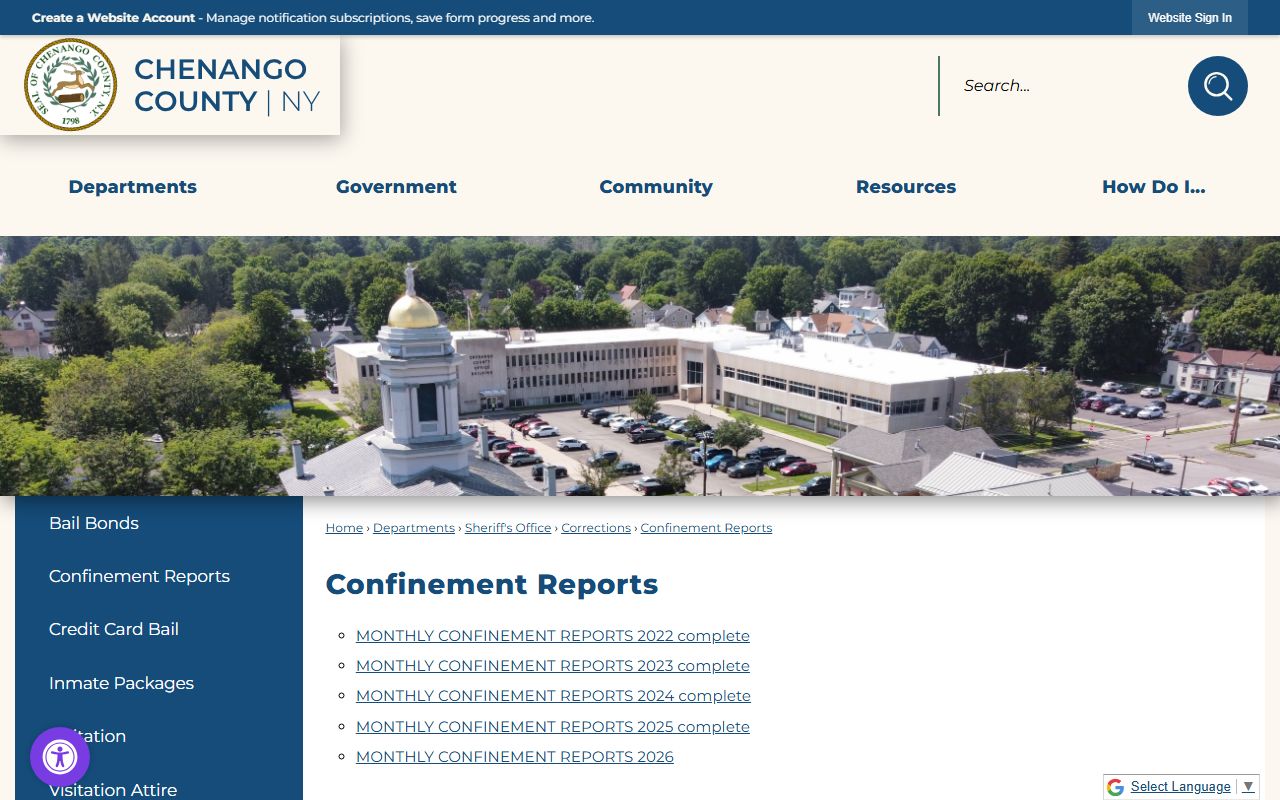Go to Home breadcrumb
The width and height of the screenshot is (1280, 800).
point(344,528)
